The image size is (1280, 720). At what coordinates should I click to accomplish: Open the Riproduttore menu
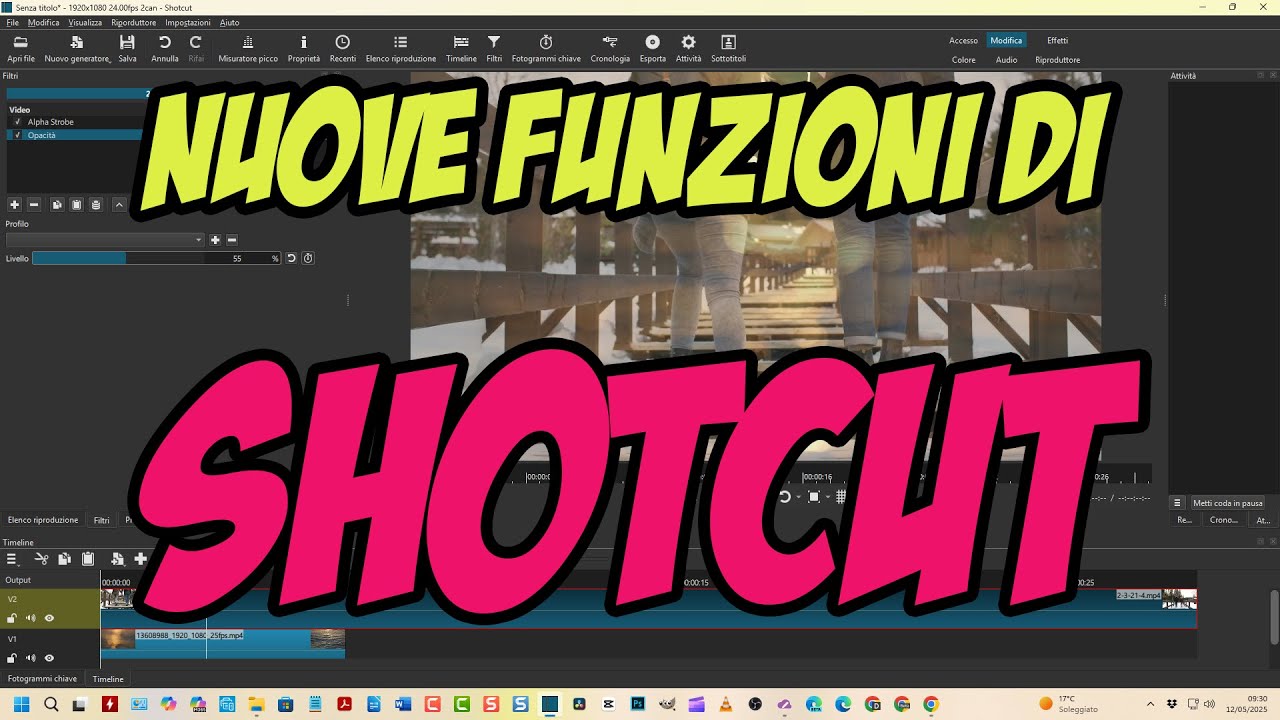click(x=133, y=22)
